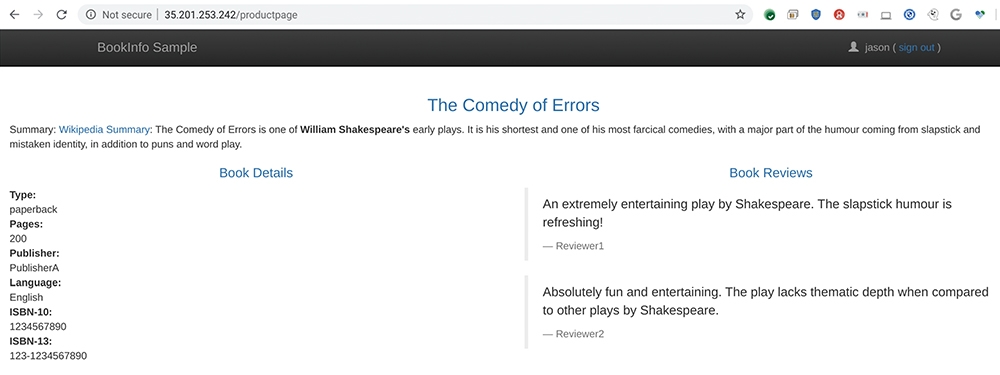1000x375 pixels.
Task: Open the grey G extension icon
Action: point(955,15)
